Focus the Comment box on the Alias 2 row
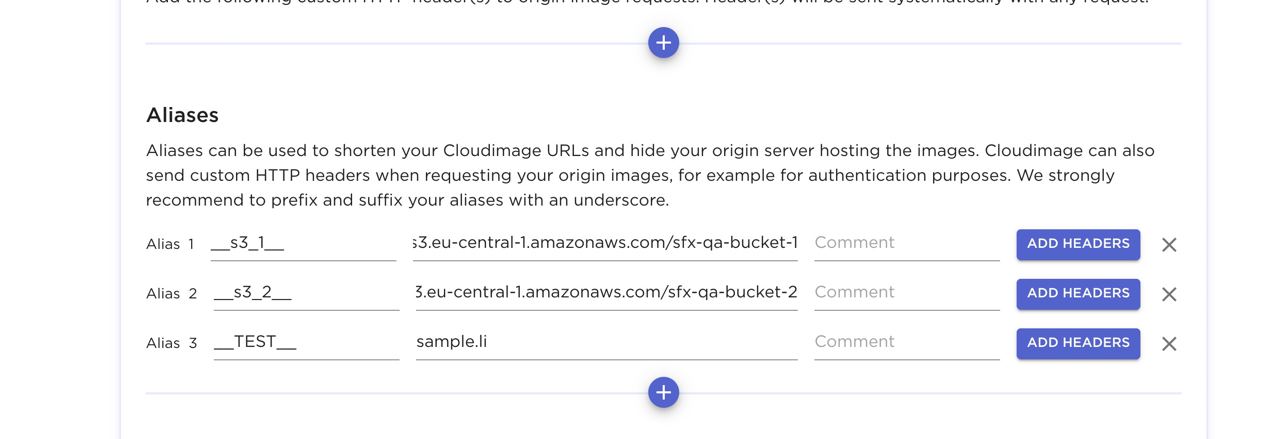 [x=906, y=293]
